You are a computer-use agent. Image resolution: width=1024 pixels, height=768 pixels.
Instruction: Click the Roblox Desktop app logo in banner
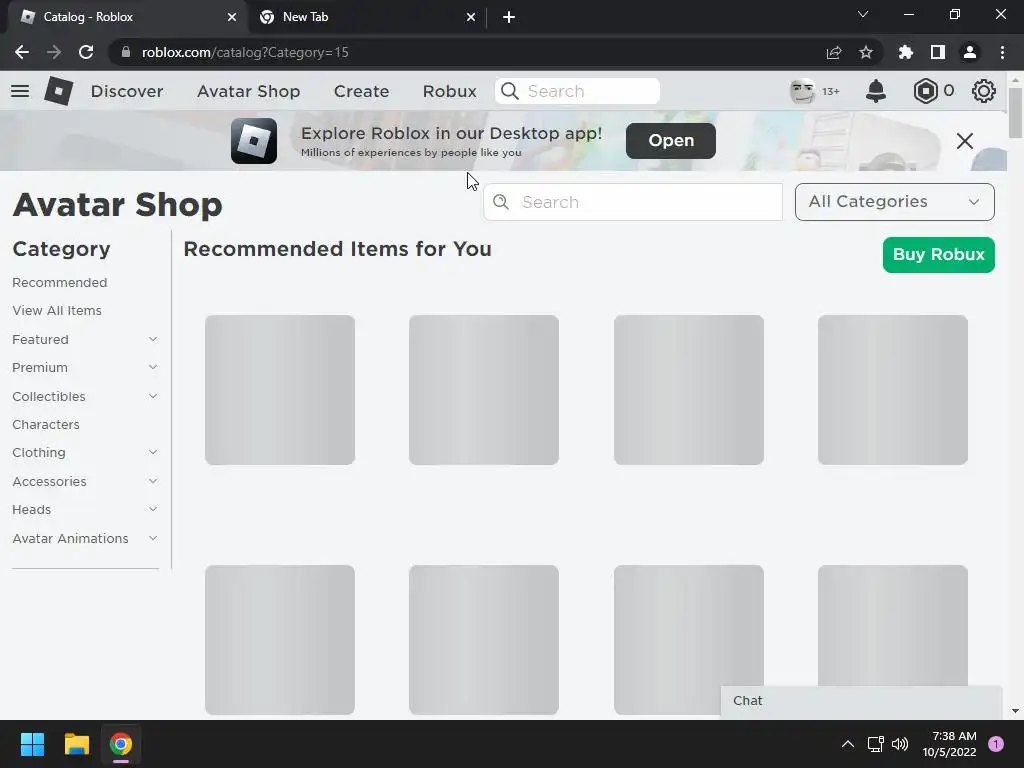tap(254, 140)
